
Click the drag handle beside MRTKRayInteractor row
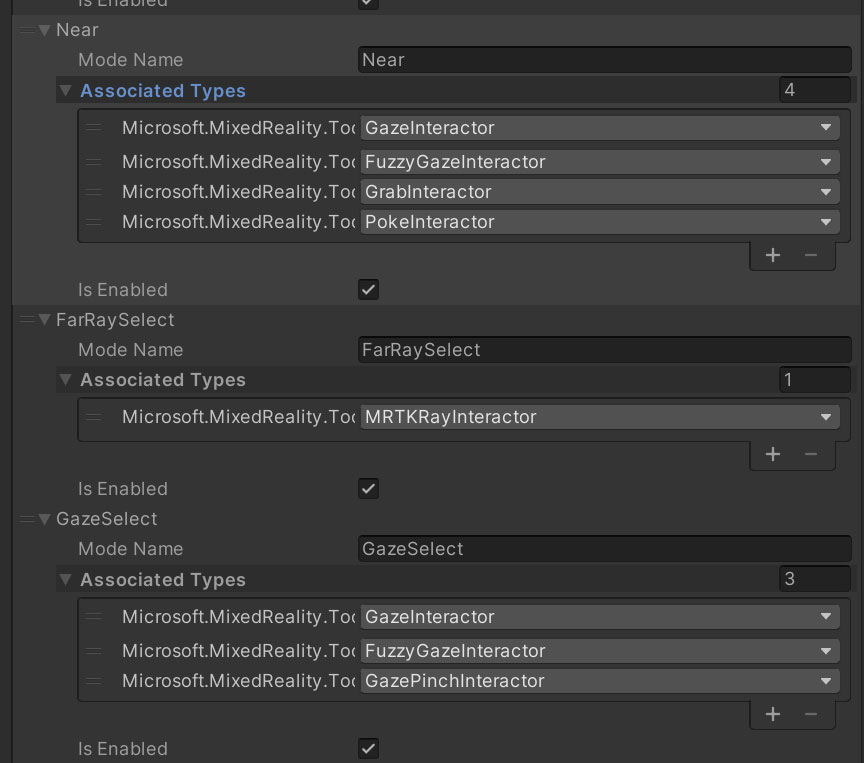point(94,417)
